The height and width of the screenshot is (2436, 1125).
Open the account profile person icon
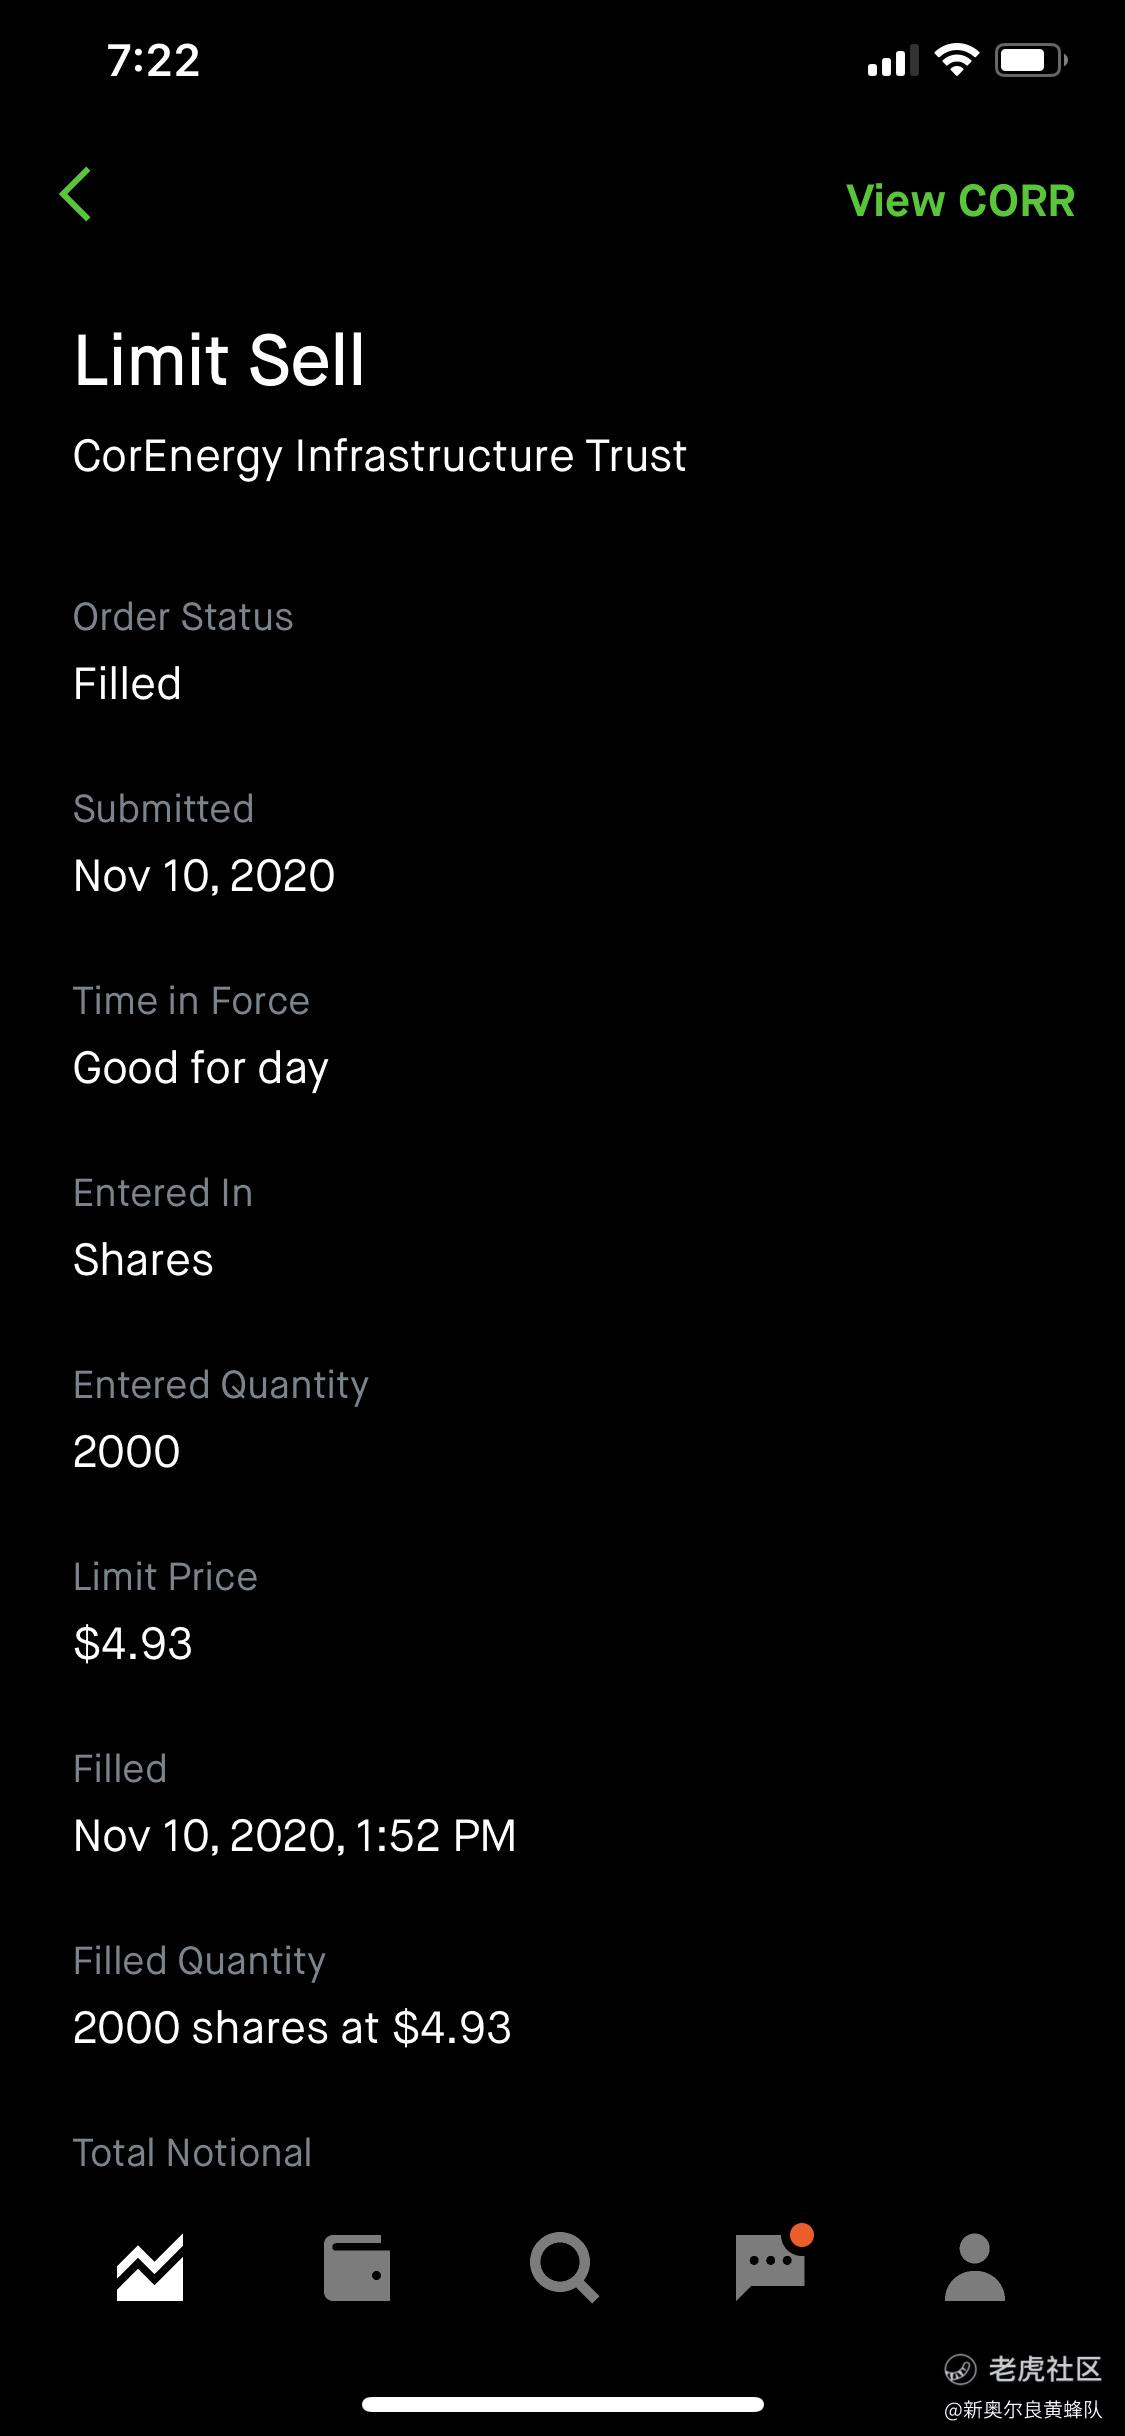[x=974, y=2268]
